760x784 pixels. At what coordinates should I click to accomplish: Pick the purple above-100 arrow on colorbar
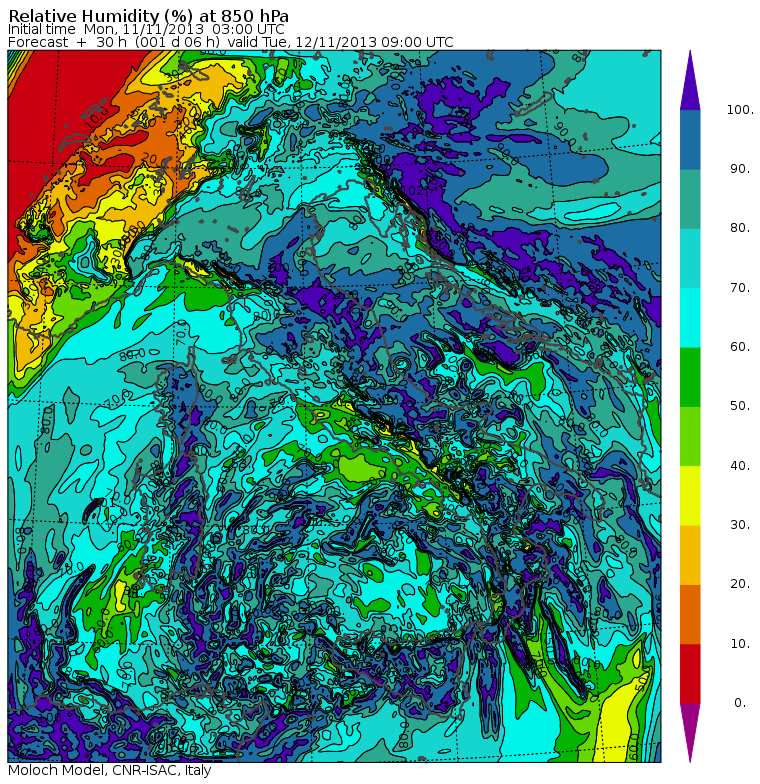(690, 80)
